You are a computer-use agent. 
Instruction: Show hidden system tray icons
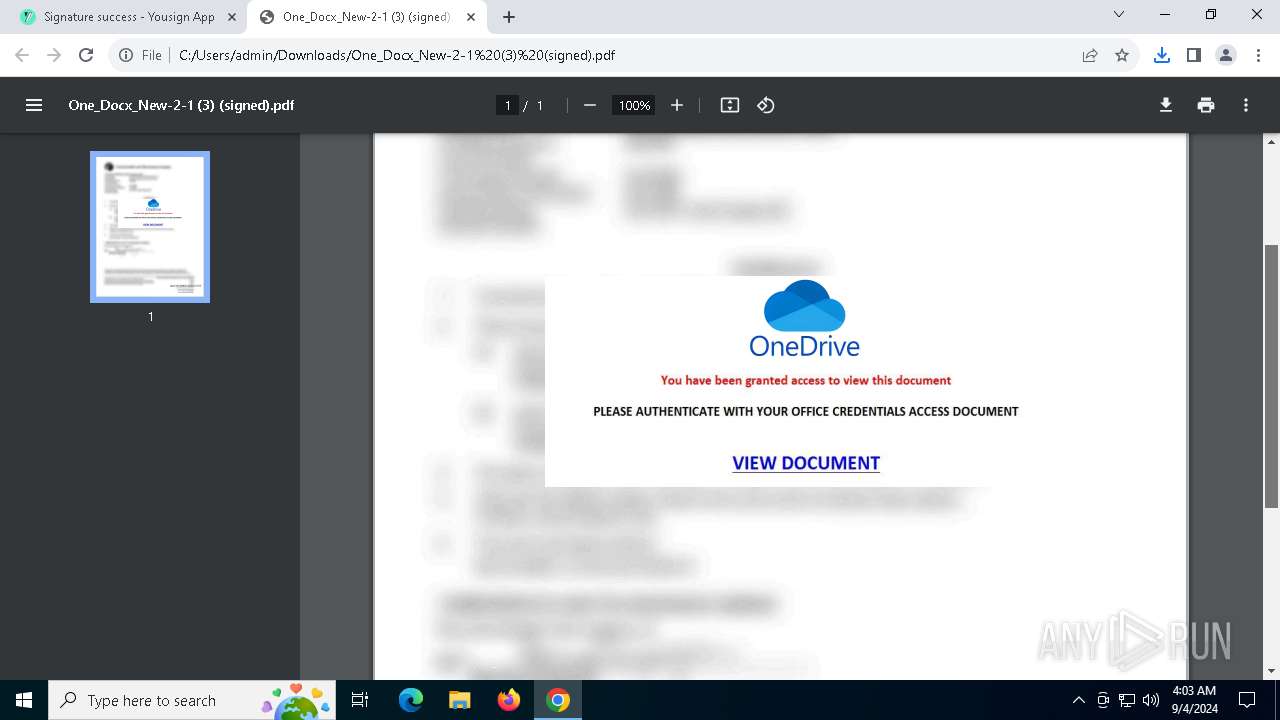click(x=1078, y=700)
